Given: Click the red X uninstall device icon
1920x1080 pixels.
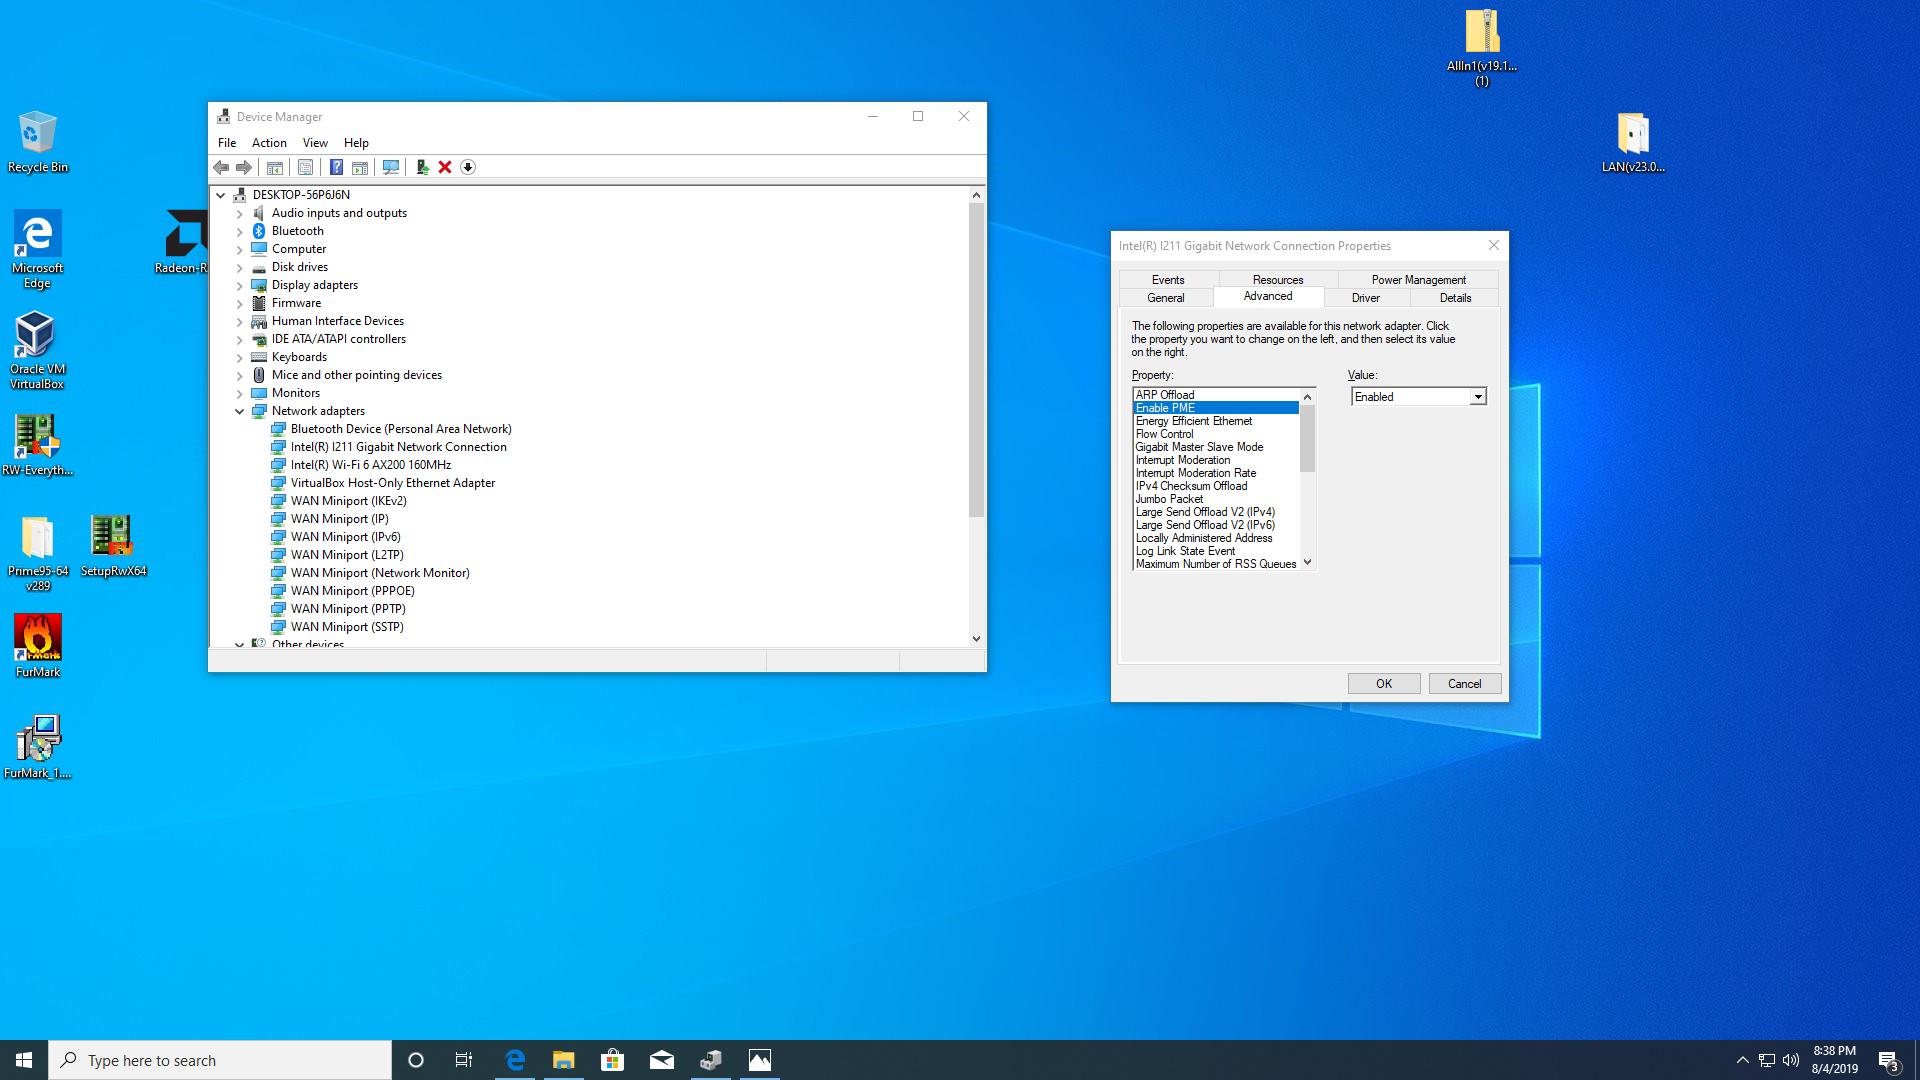Looking at the screenshot, I should point(445,167).
